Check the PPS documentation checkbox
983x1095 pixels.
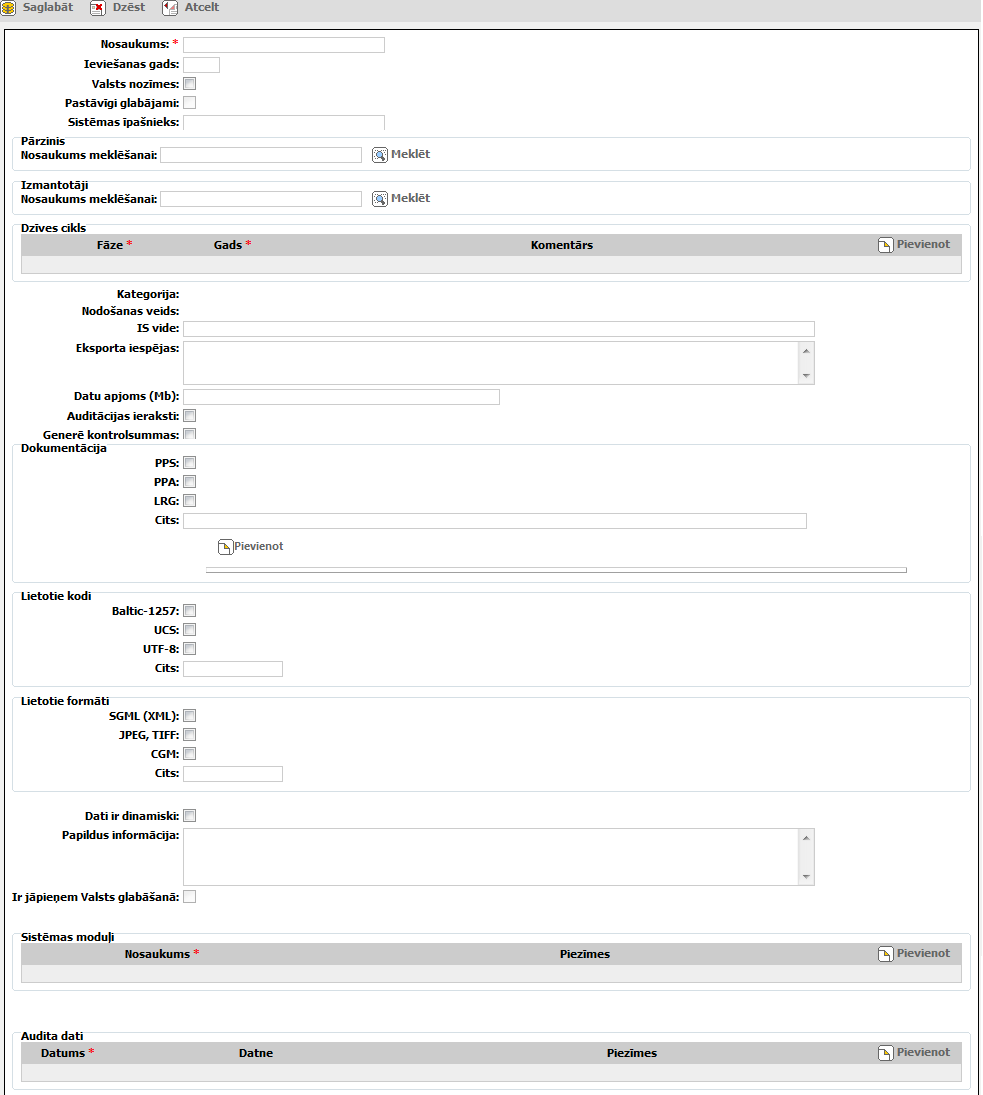pyautogui.click(x=190, y=463)
